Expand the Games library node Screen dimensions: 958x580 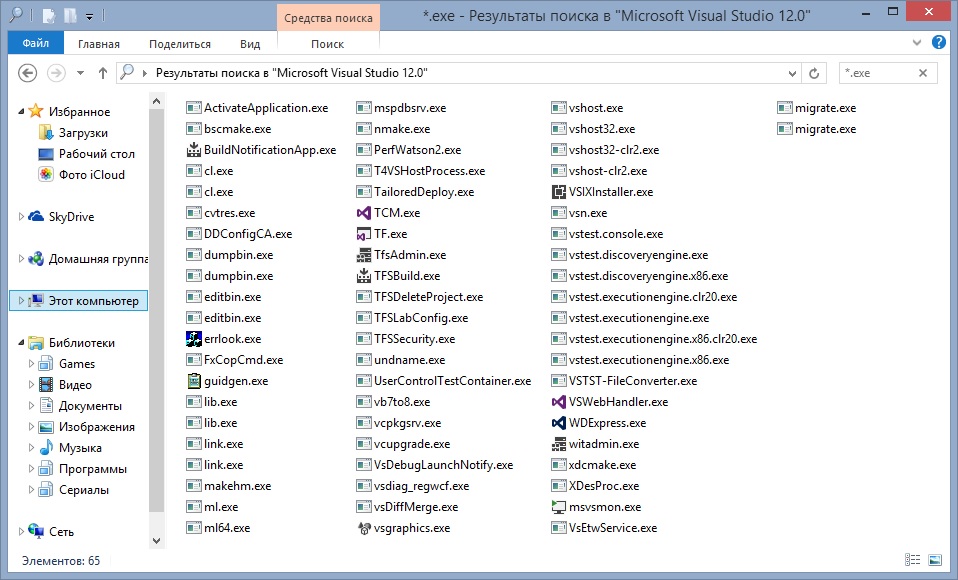point(31,364)
